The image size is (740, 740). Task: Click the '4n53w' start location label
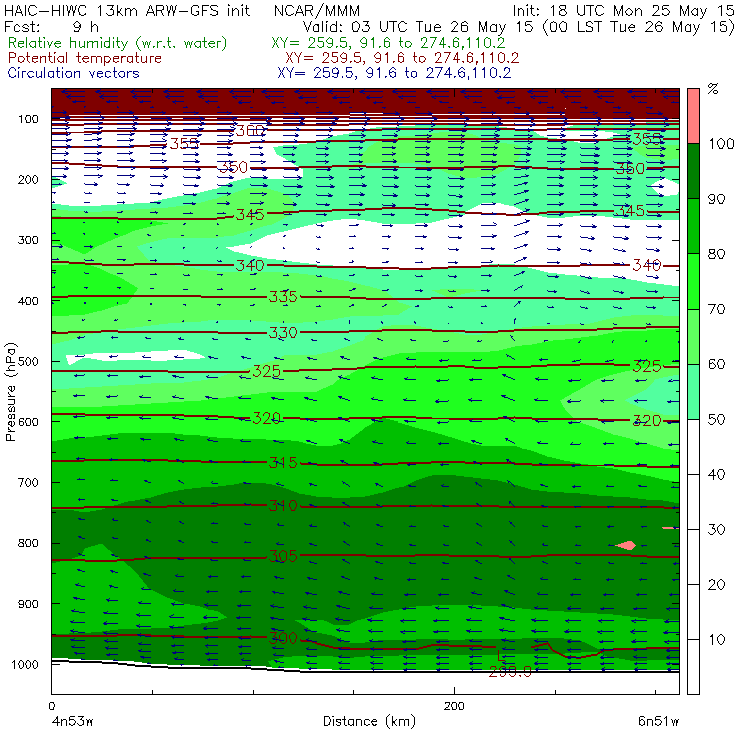(x=73, y=721)
